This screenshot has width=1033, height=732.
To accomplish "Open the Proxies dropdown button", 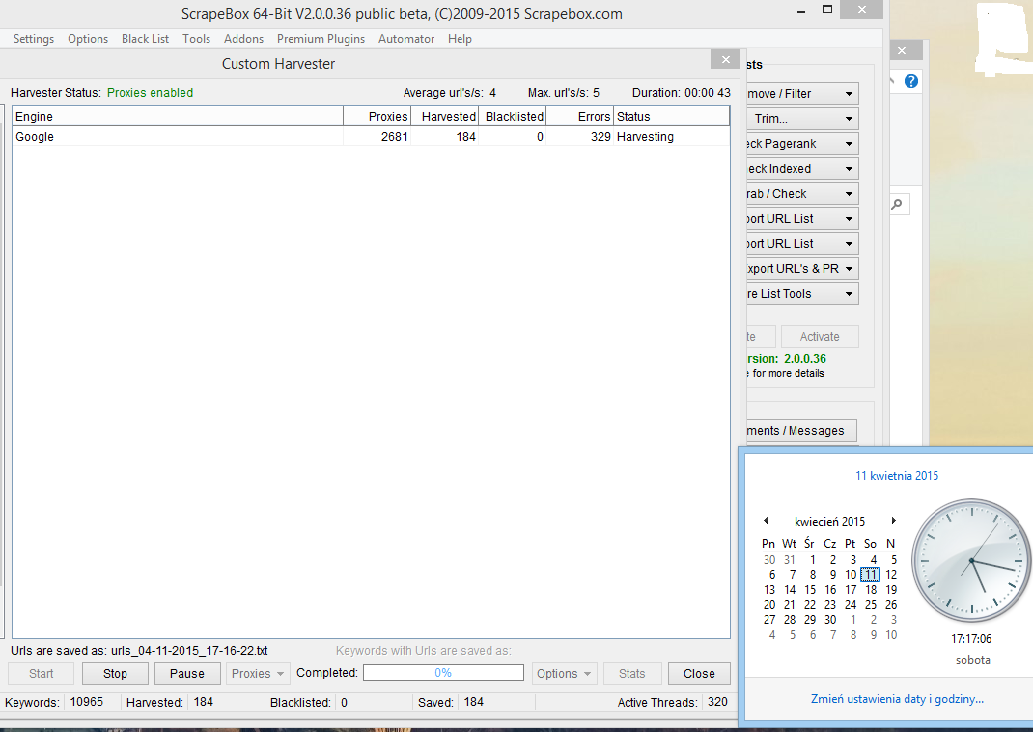I will pos(258,673).
